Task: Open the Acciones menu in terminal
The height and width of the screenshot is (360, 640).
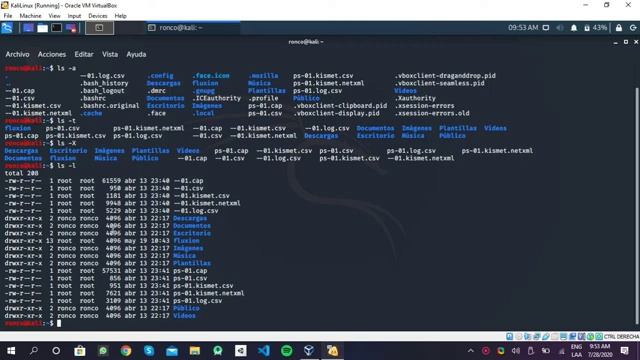Action: (x=52, y=54)
